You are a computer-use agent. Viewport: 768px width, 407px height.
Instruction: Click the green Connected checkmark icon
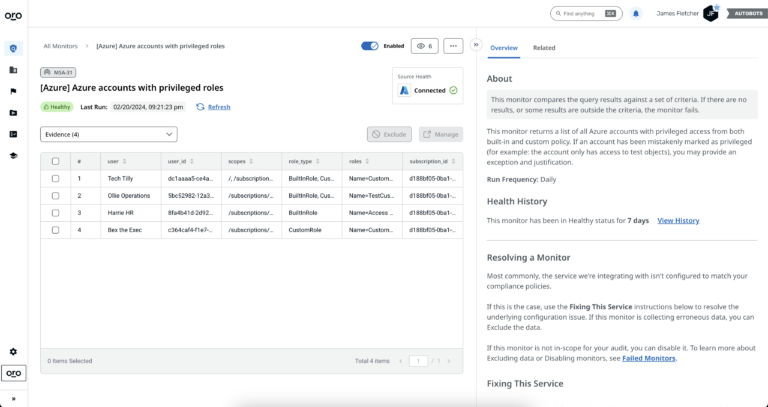point(454,91)
